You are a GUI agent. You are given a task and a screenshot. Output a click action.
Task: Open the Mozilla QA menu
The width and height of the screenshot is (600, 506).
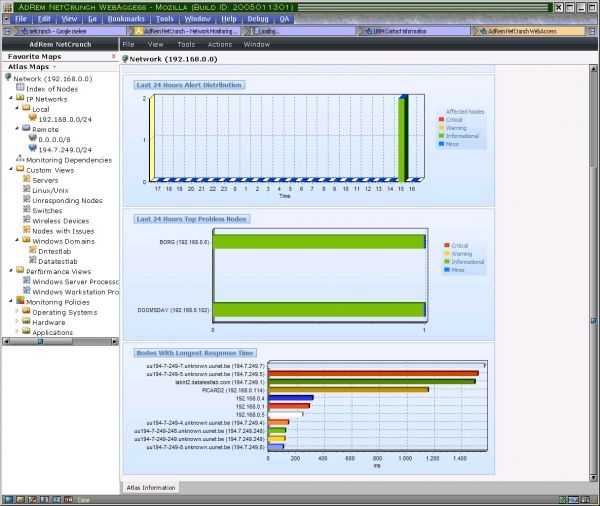pyautogui.click(x=284, y=19)
